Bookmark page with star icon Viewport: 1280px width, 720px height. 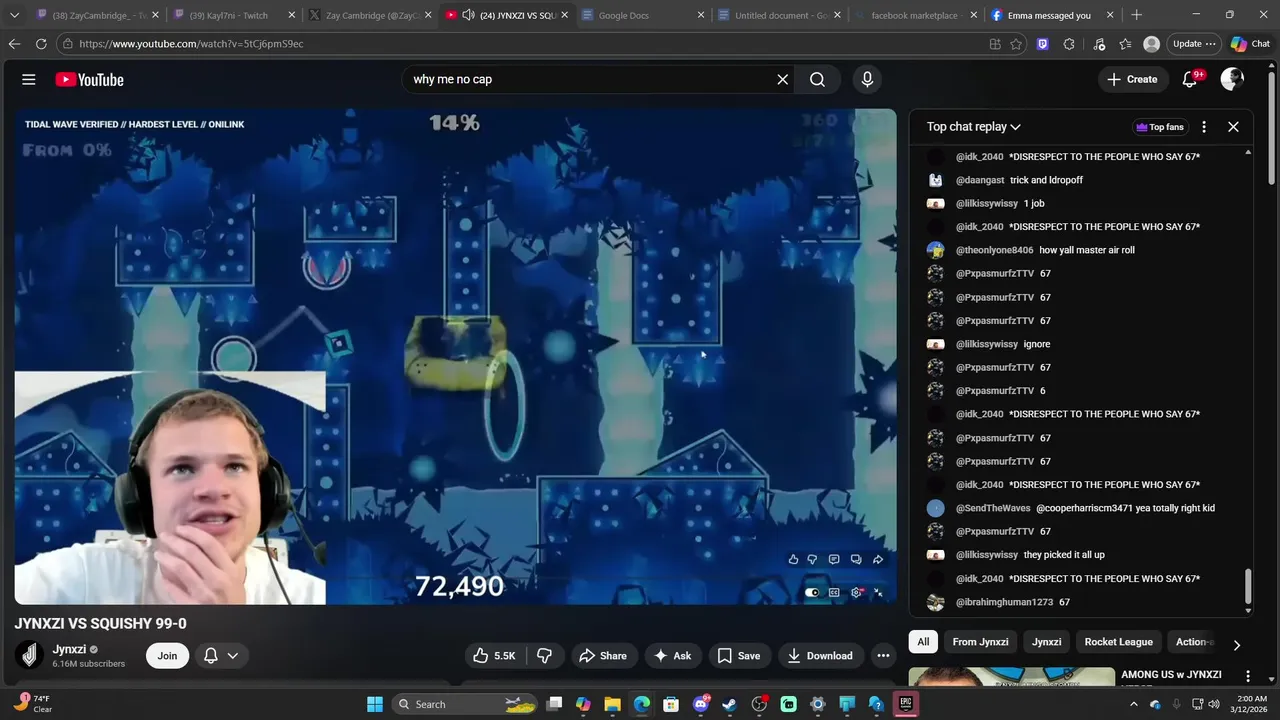[x=1016, y=44]
